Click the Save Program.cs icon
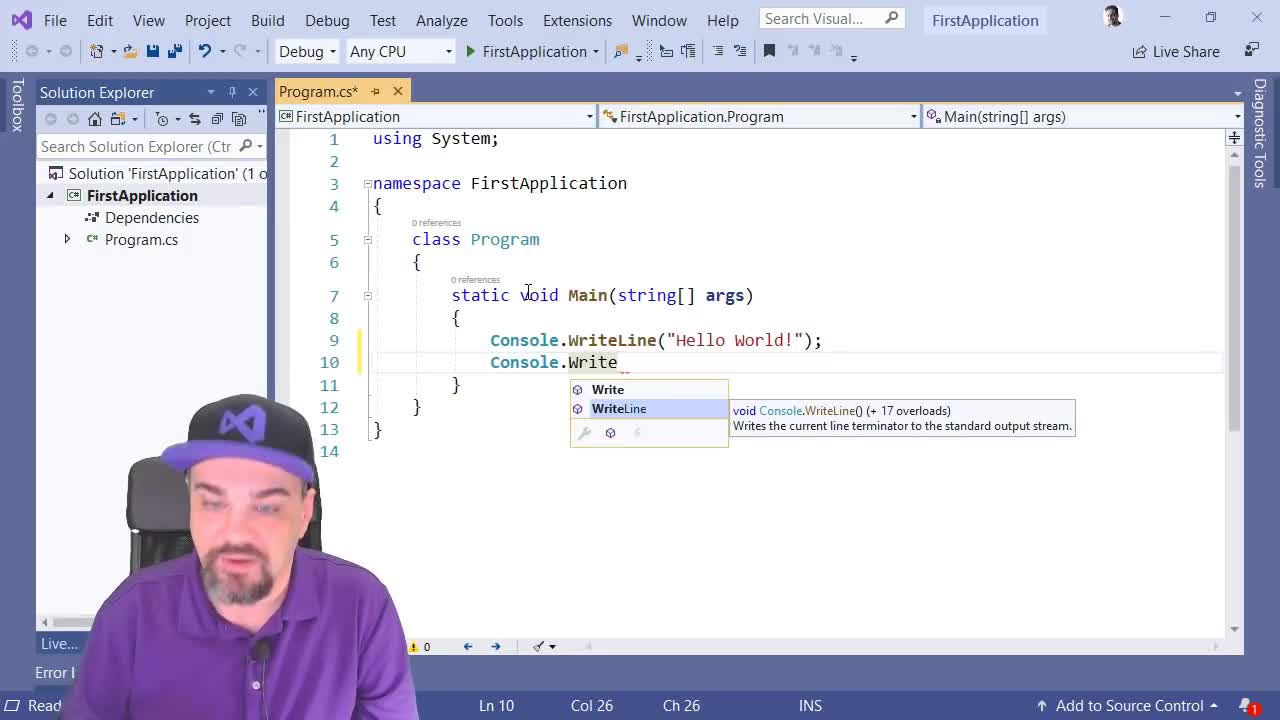 (x=152, y=51)
